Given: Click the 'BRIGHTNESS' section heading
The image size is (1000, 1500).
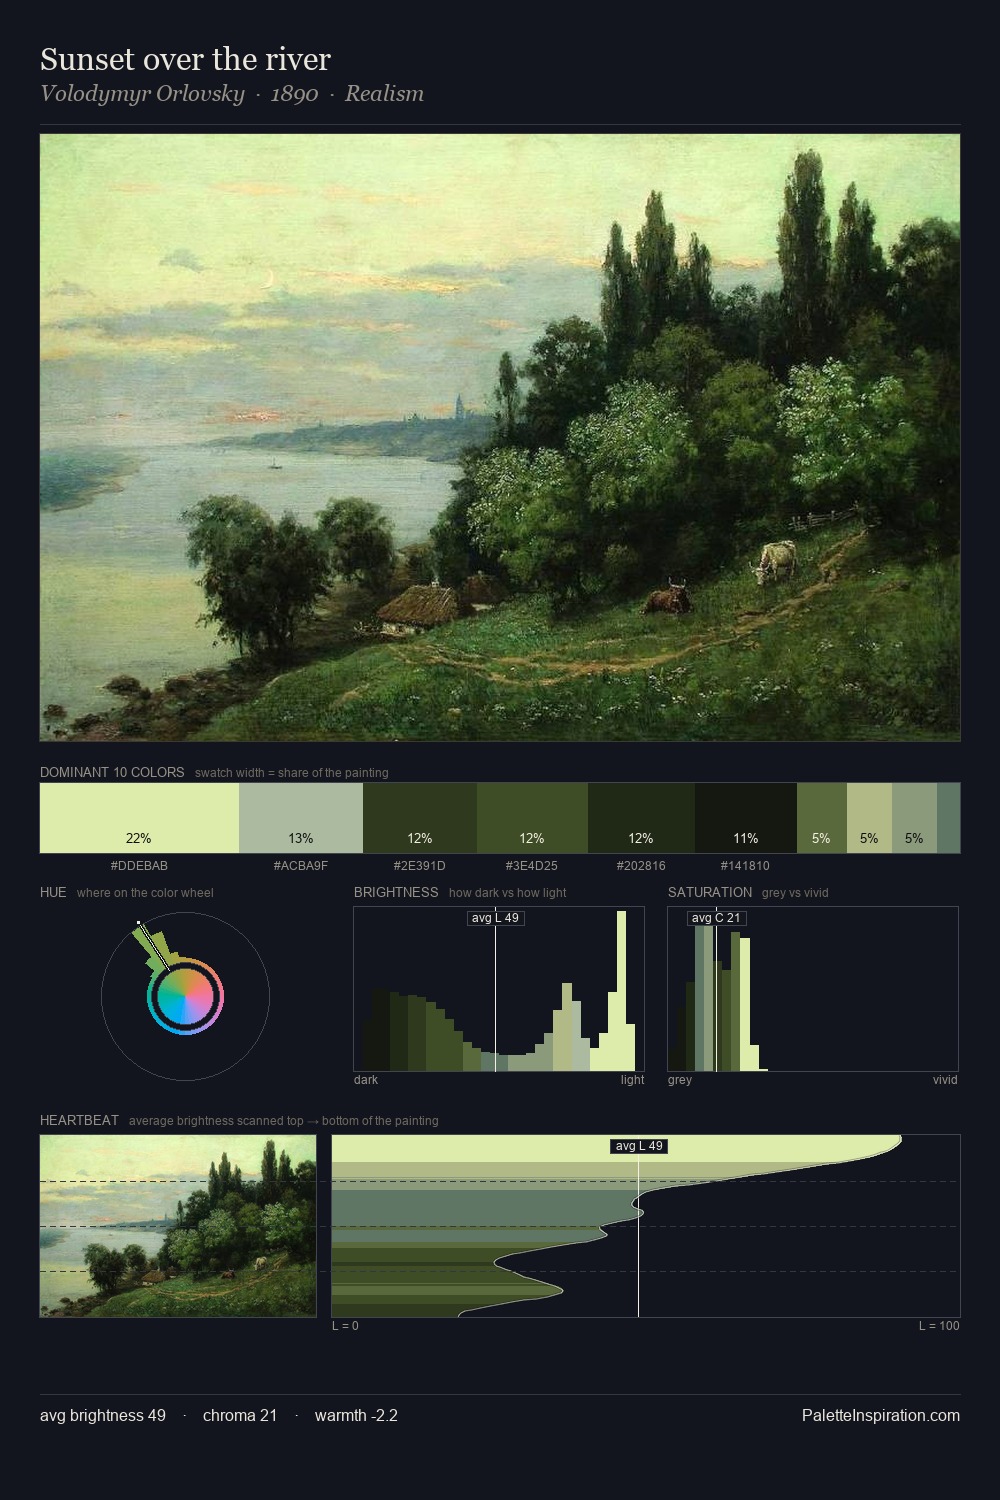Looking at the screenshot, I should pyautogui.click(x=396, y=892).
